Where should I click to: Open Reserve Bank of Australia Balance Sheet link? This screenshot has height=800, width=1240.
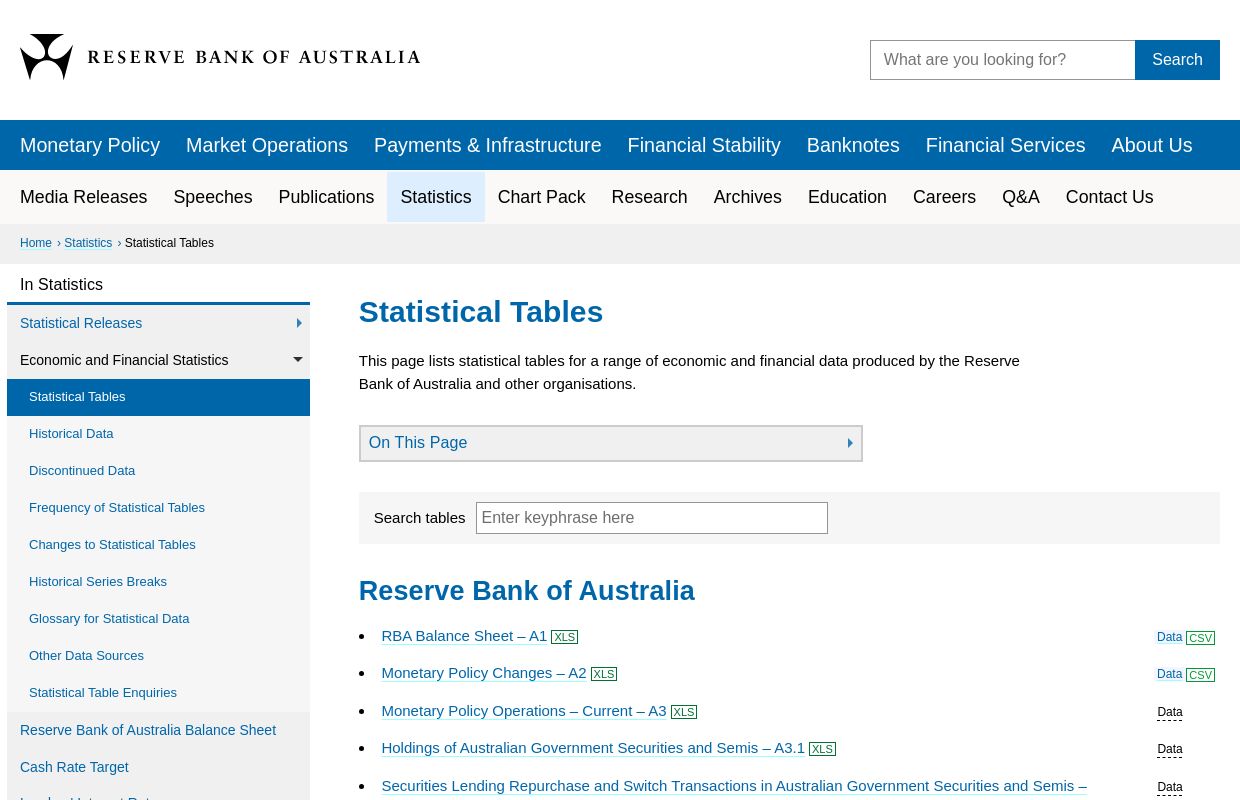pyautogui.click(x=148, y=730)
